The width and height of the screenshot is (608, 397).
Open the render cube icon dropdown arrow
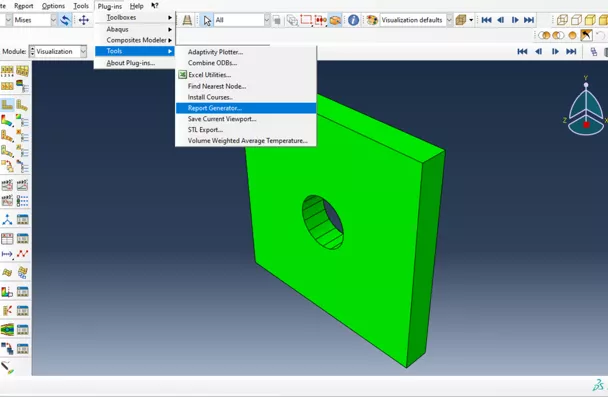click(471, 20)
